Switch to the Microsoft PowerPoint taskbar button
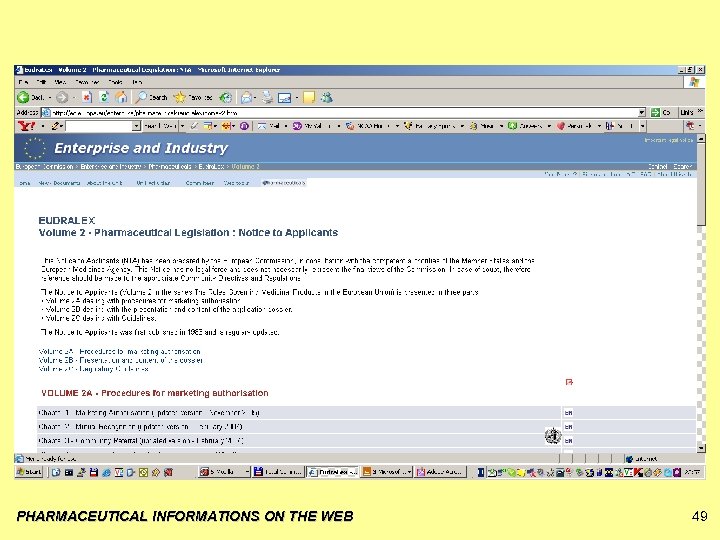The width and height of the screenshot is (720, 540). [x=387, y=472]
